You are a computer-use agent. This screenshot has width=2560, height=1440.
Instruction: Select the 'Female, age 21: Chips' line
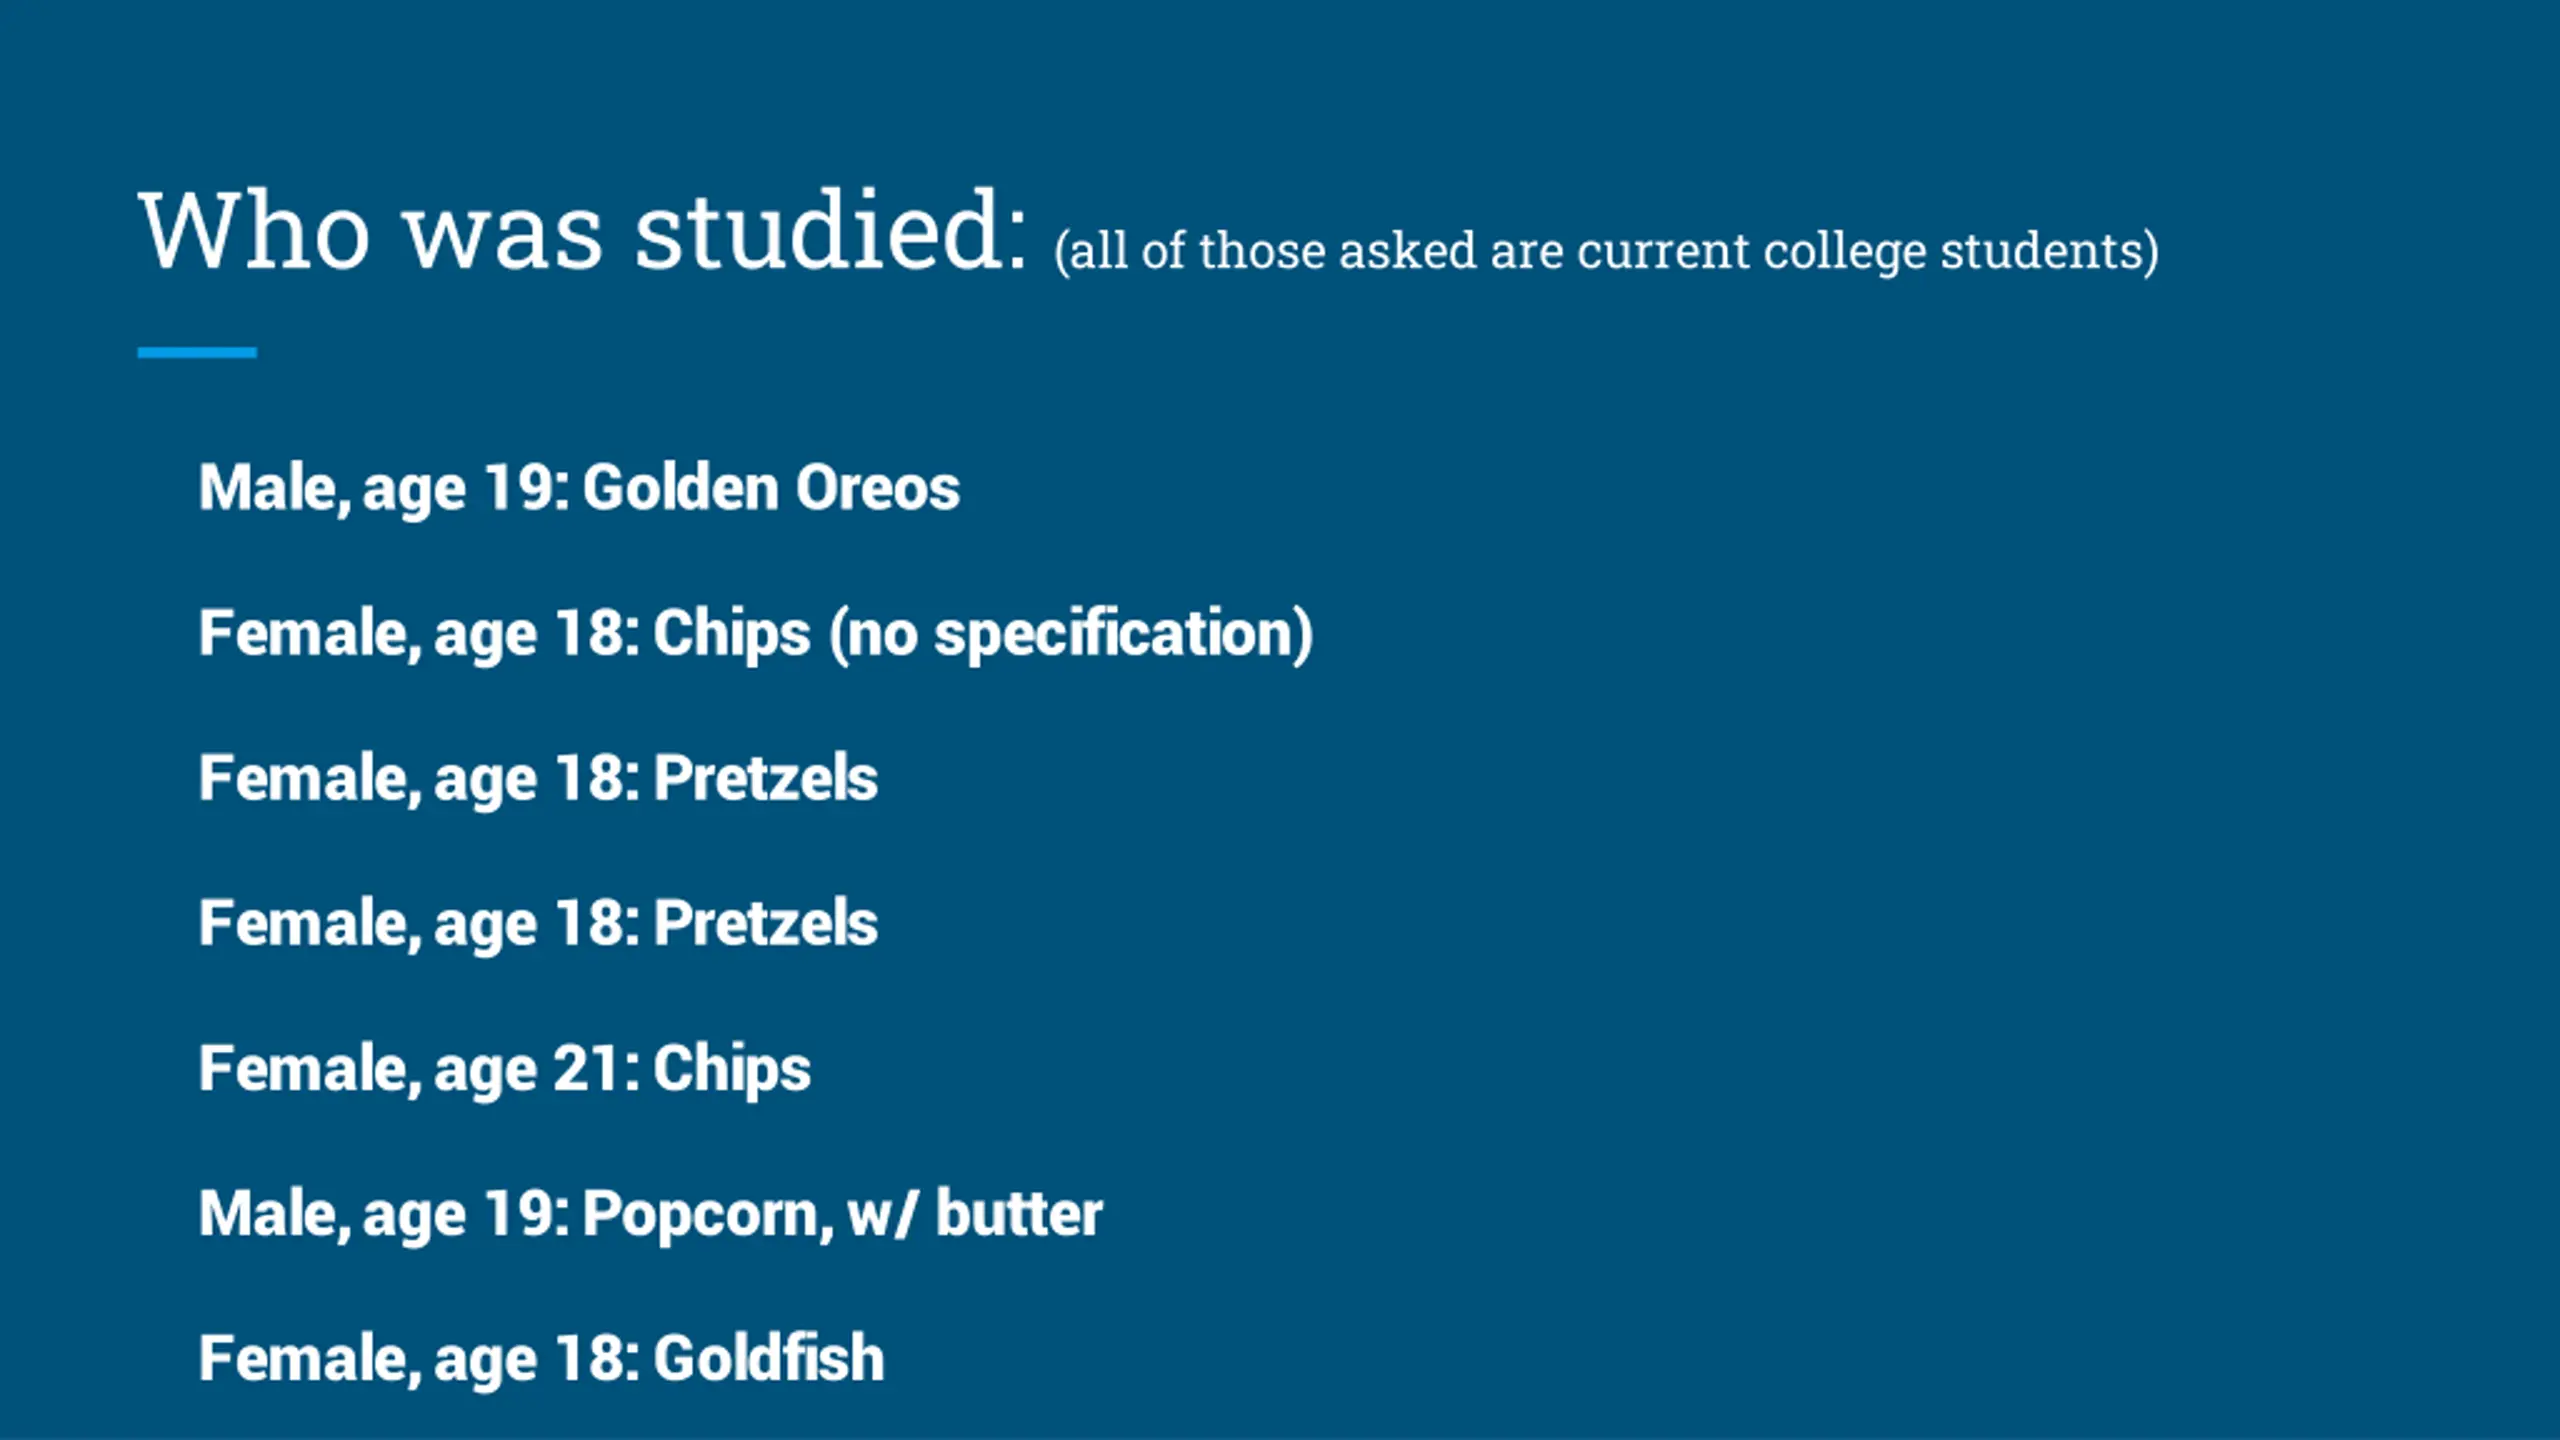[x=505, y=1069]
